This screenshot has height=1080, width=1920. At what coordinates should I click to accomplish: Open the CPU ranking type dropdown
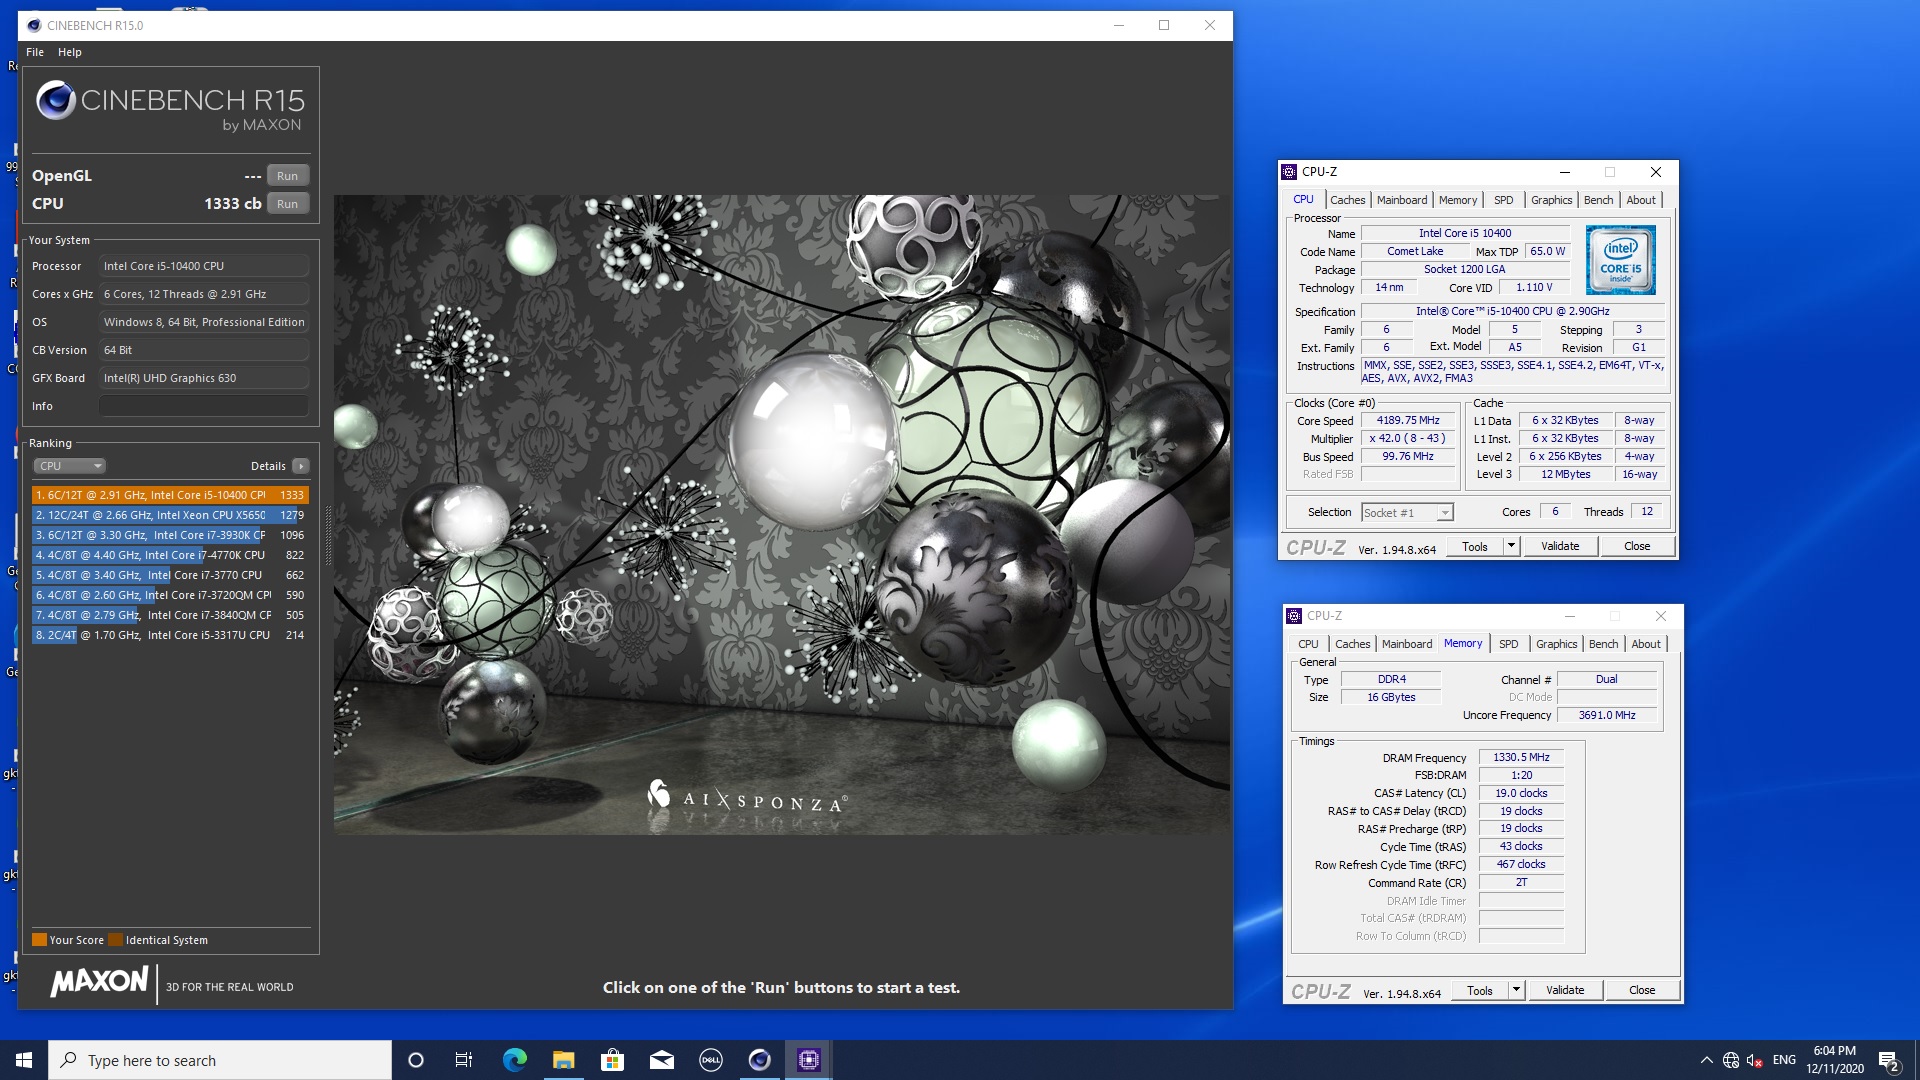(69, 466)
